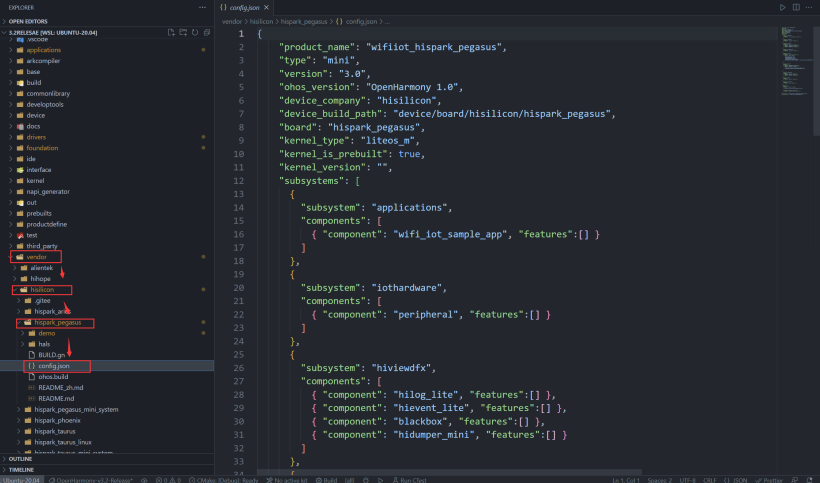Expand the hispark_phoenix folder

57,420
